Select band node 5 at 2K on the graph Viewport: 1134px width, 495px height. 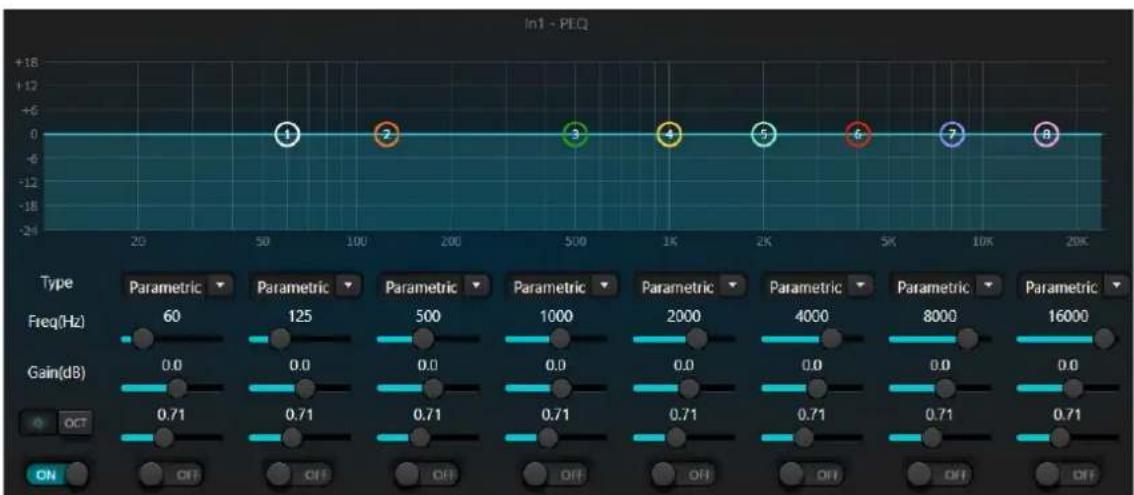(x=763, y=134)
